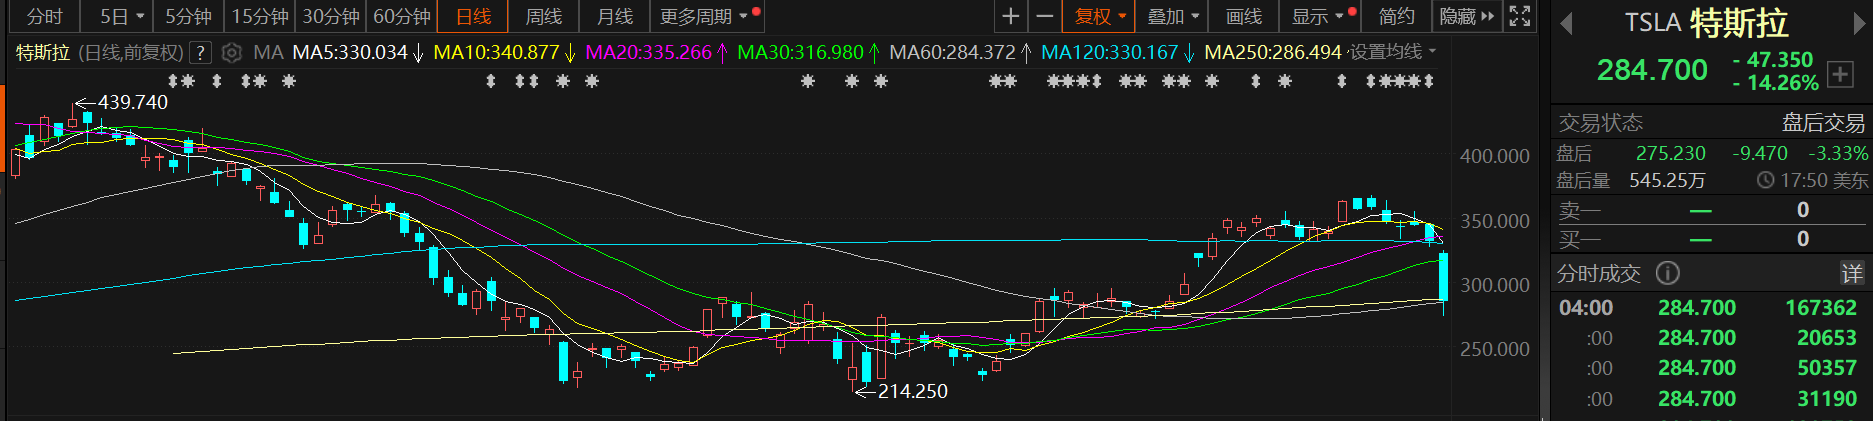The image size is (1873, 421).
Task: Click the 特斯拉 (日线,前复权) chart title
Action: click(x=100, y=52)
